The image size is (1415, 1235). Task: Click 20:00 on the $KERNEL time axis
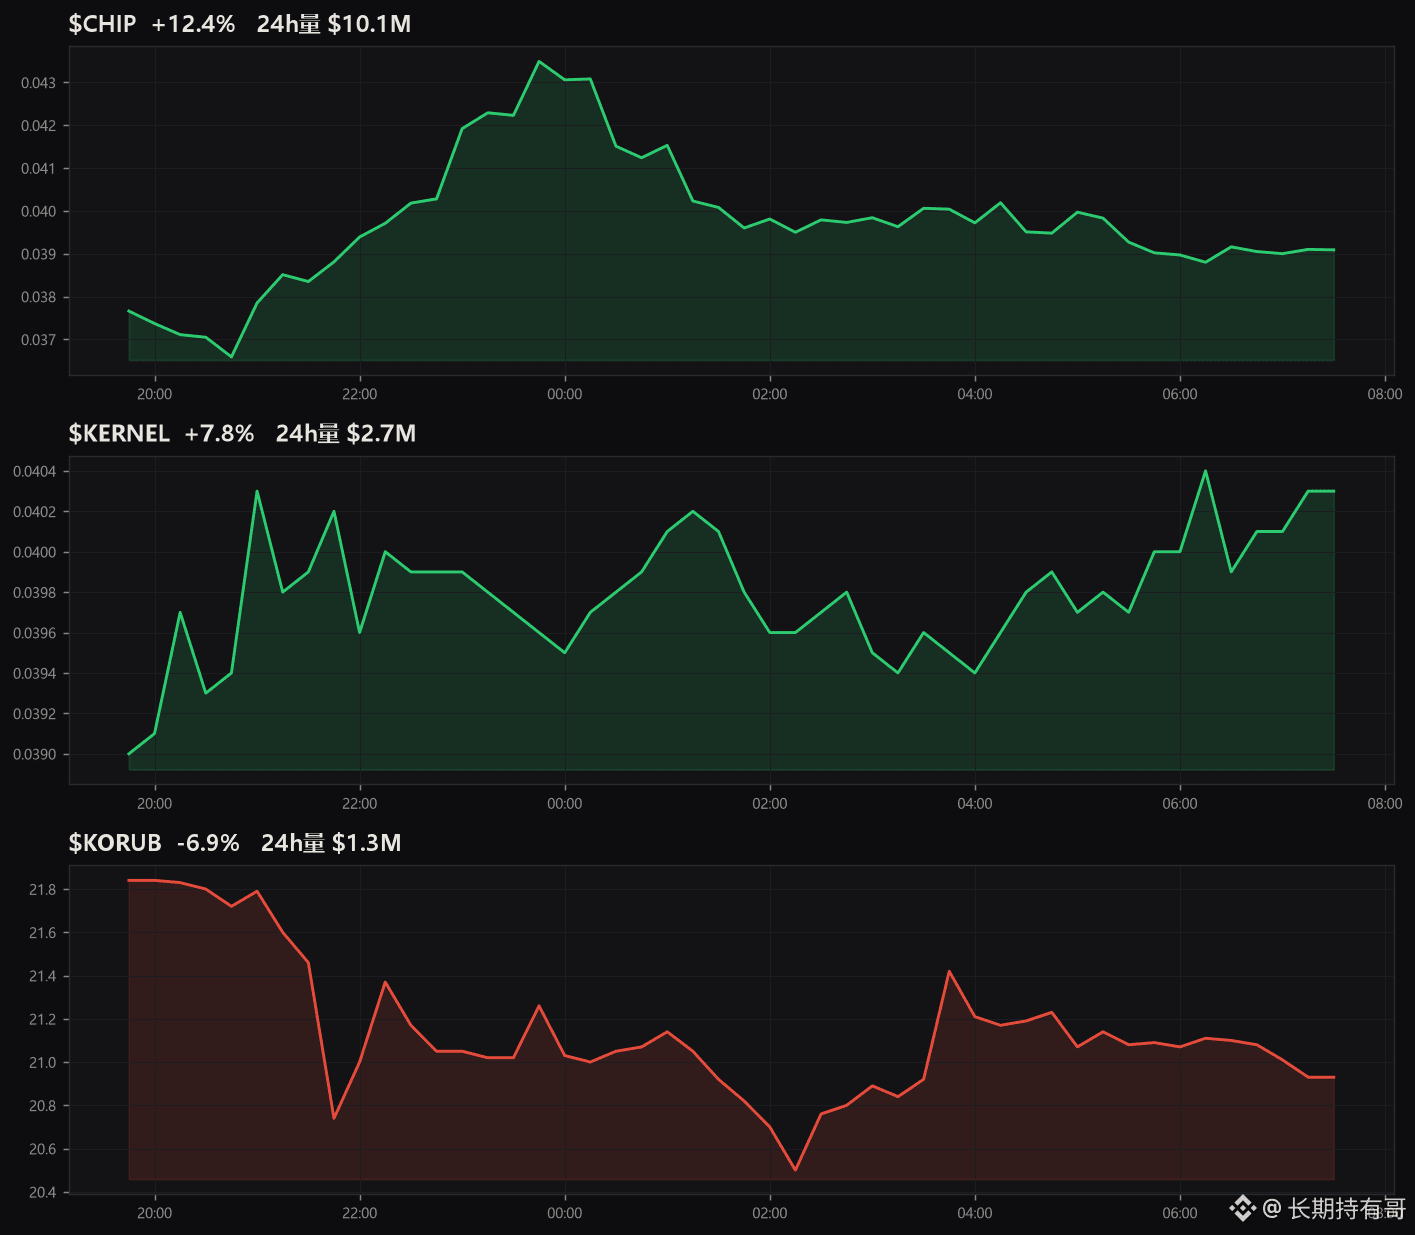point(155,803)
